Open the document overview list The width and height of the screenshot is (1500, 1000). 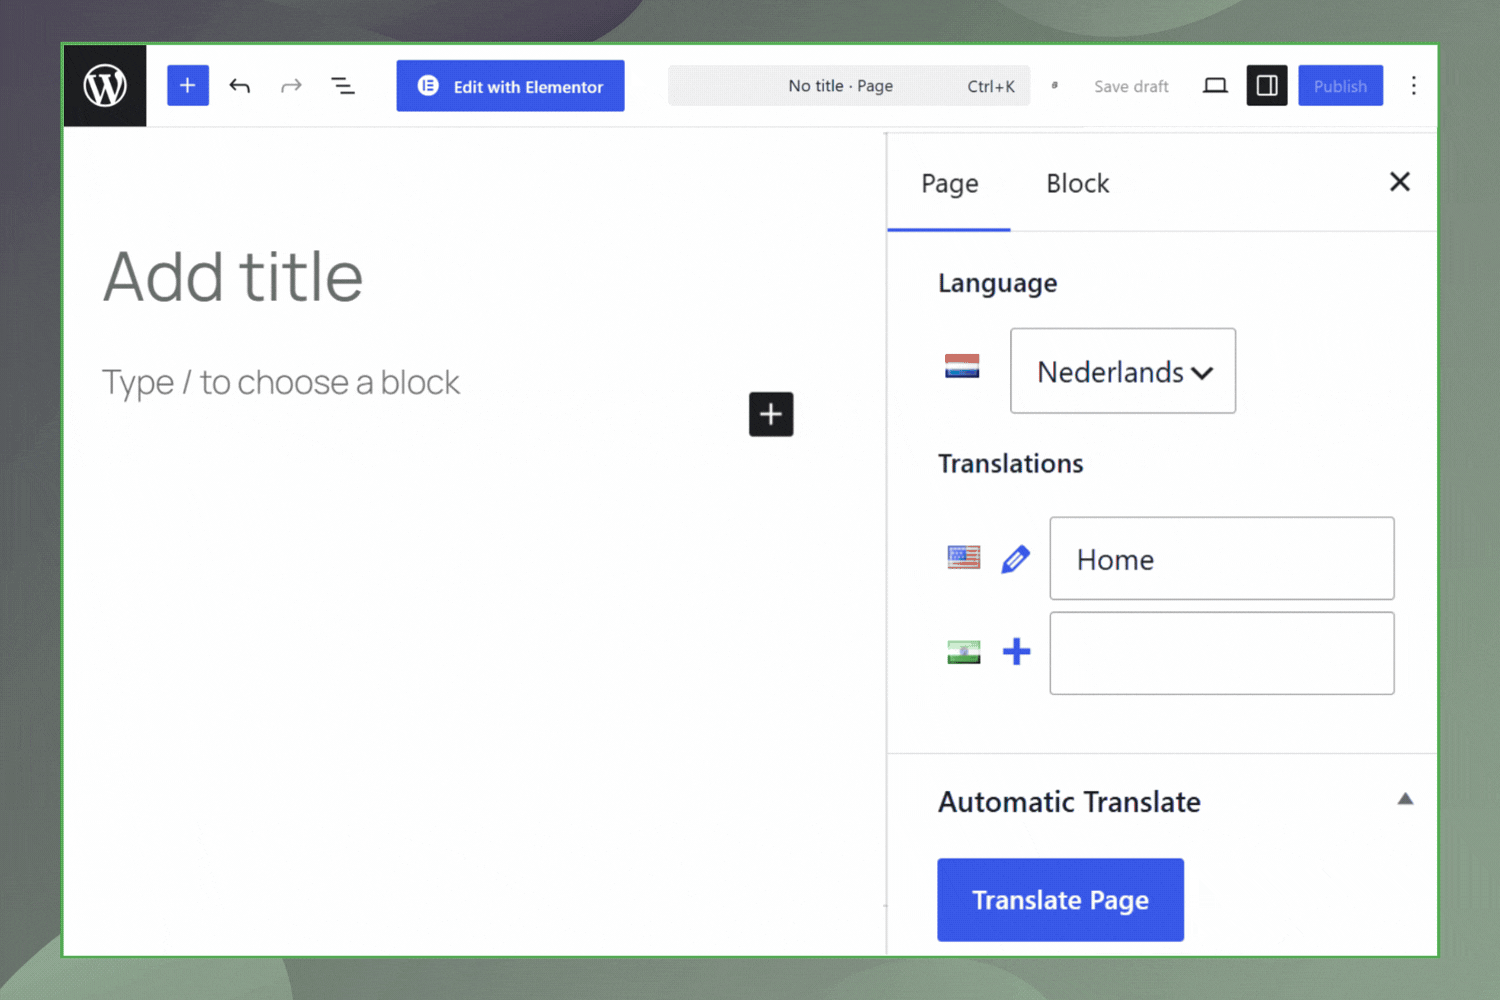click(343, 86)
